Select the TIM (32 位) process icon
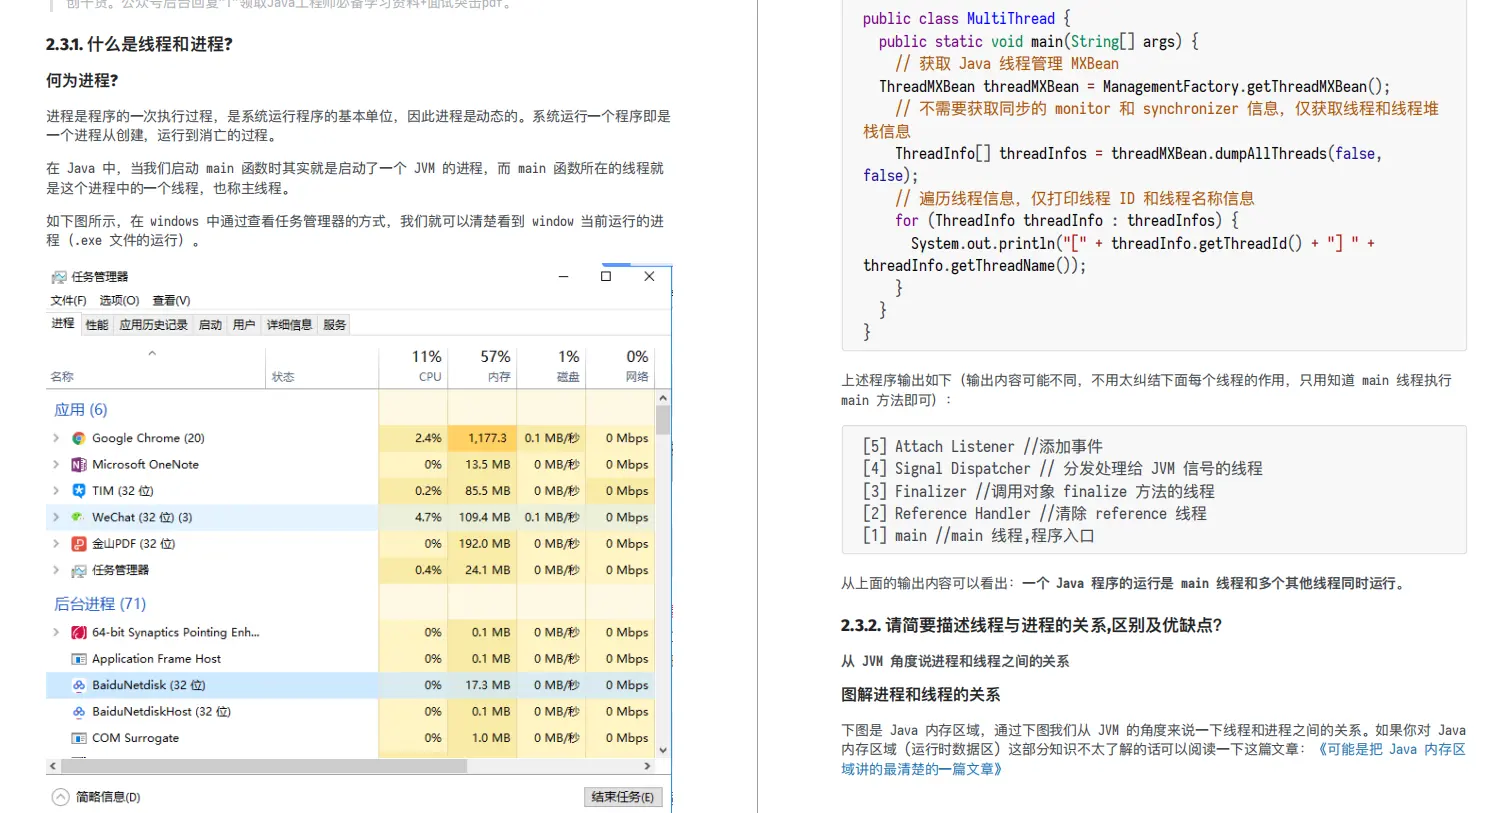This screenshot has width=1496, height=813. click(77, 490)
